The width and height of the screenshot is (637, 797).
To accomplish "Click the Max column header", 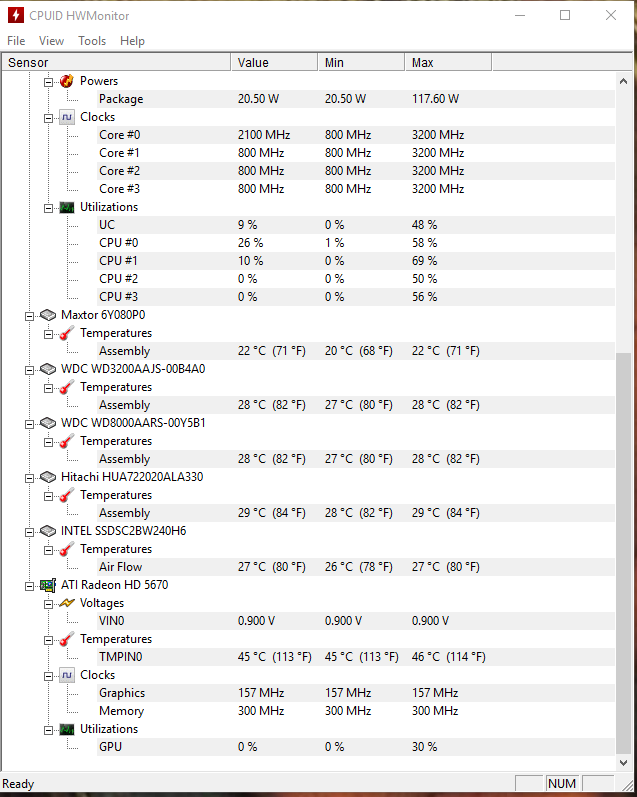I will click(448, 63).
